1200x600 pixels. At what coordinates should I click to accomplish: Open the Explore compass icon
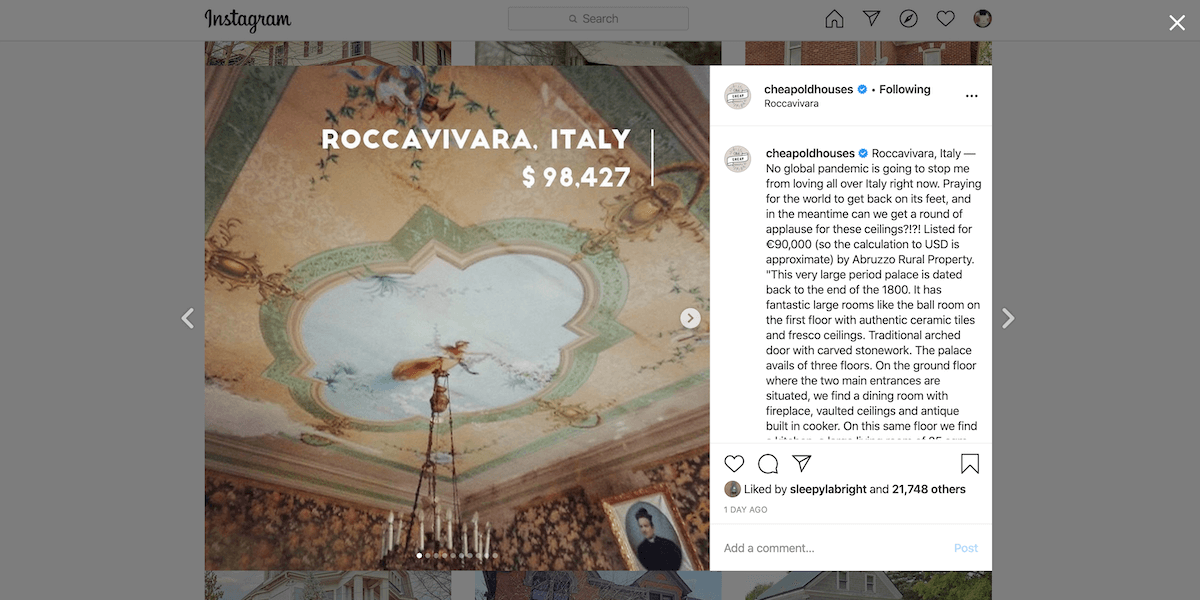(x=908, y=19)
